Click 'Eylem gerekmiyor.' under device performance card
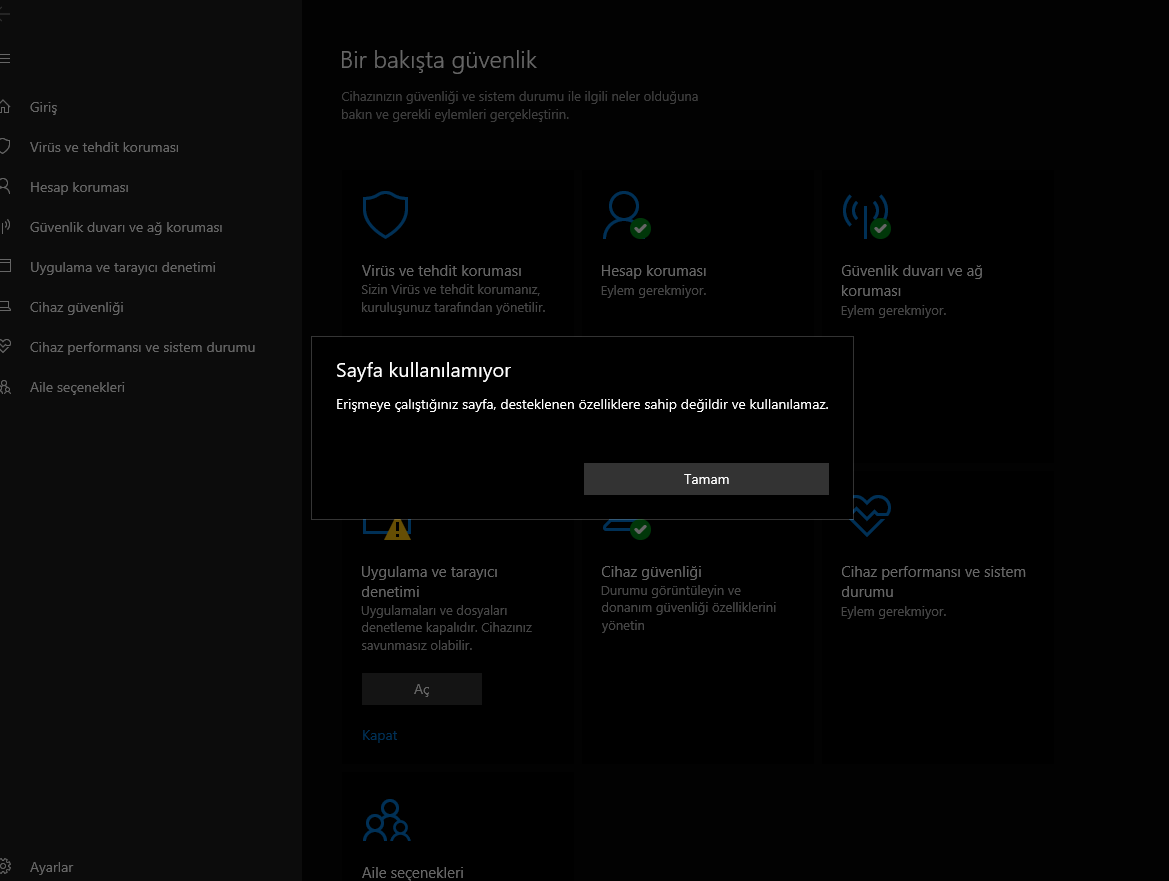 (893, 612)
